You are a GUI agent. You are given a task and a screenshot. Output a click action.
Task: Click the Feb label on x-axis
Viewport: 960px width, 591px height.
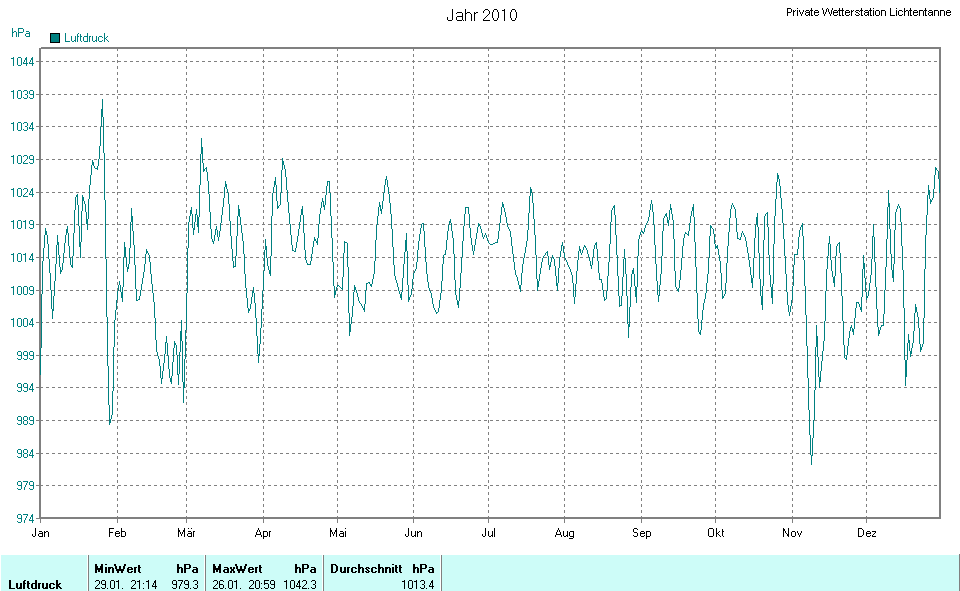(x=117, y=533)
